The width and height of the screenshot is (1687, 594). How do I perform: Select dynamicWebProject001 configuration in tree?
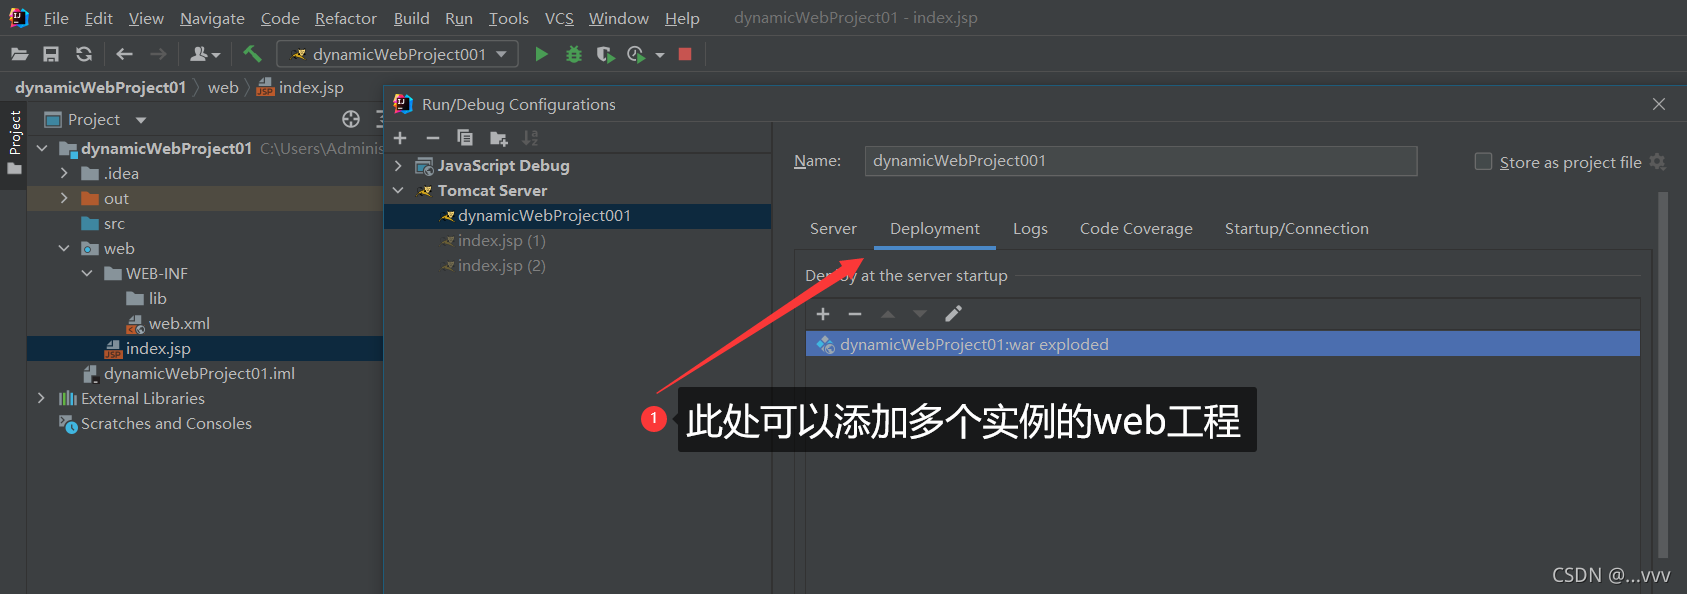(x=577, y=216)
